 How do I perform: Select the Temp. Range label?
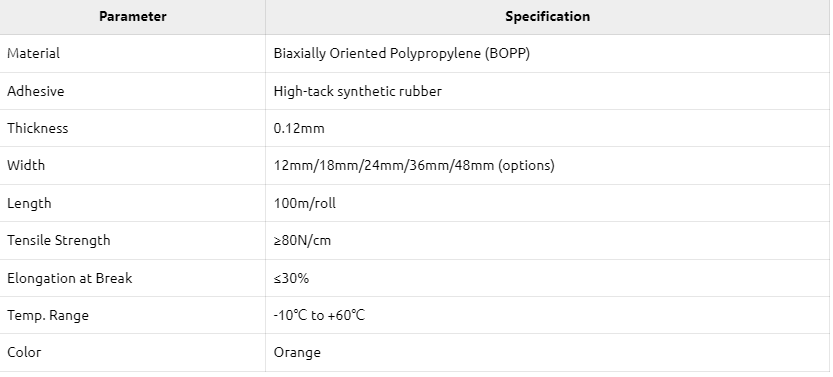tap(48, 315)
